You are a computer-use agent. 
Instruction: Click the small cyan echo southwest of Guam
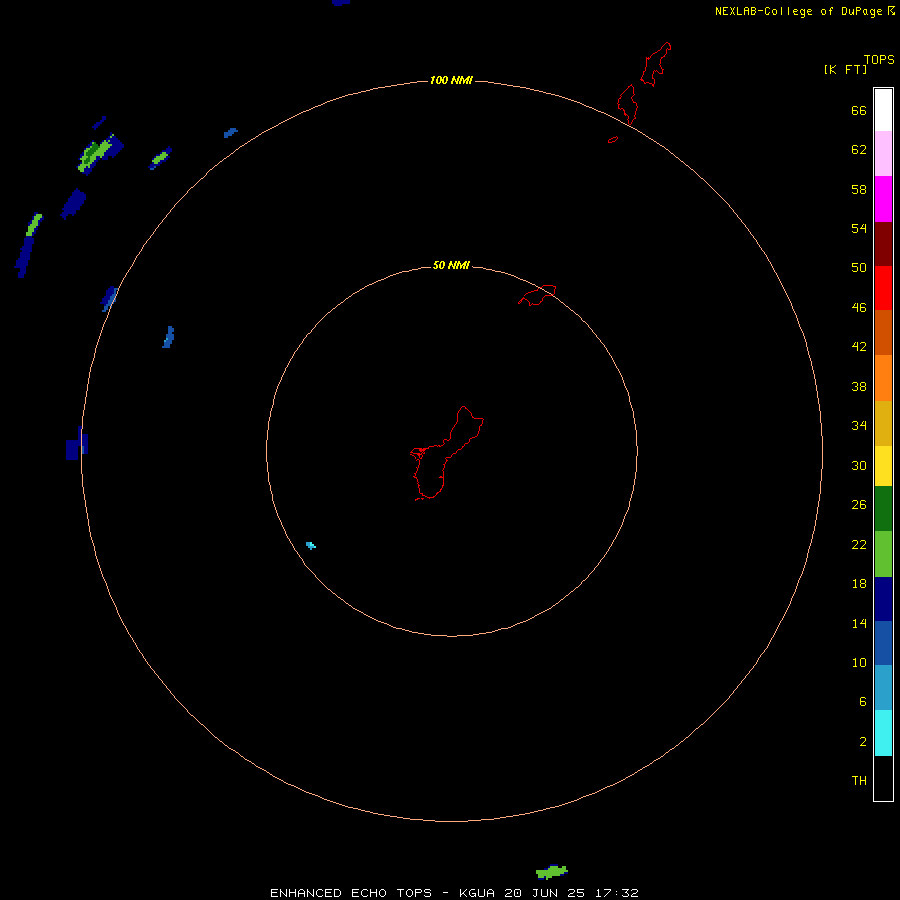coord(311,545)
